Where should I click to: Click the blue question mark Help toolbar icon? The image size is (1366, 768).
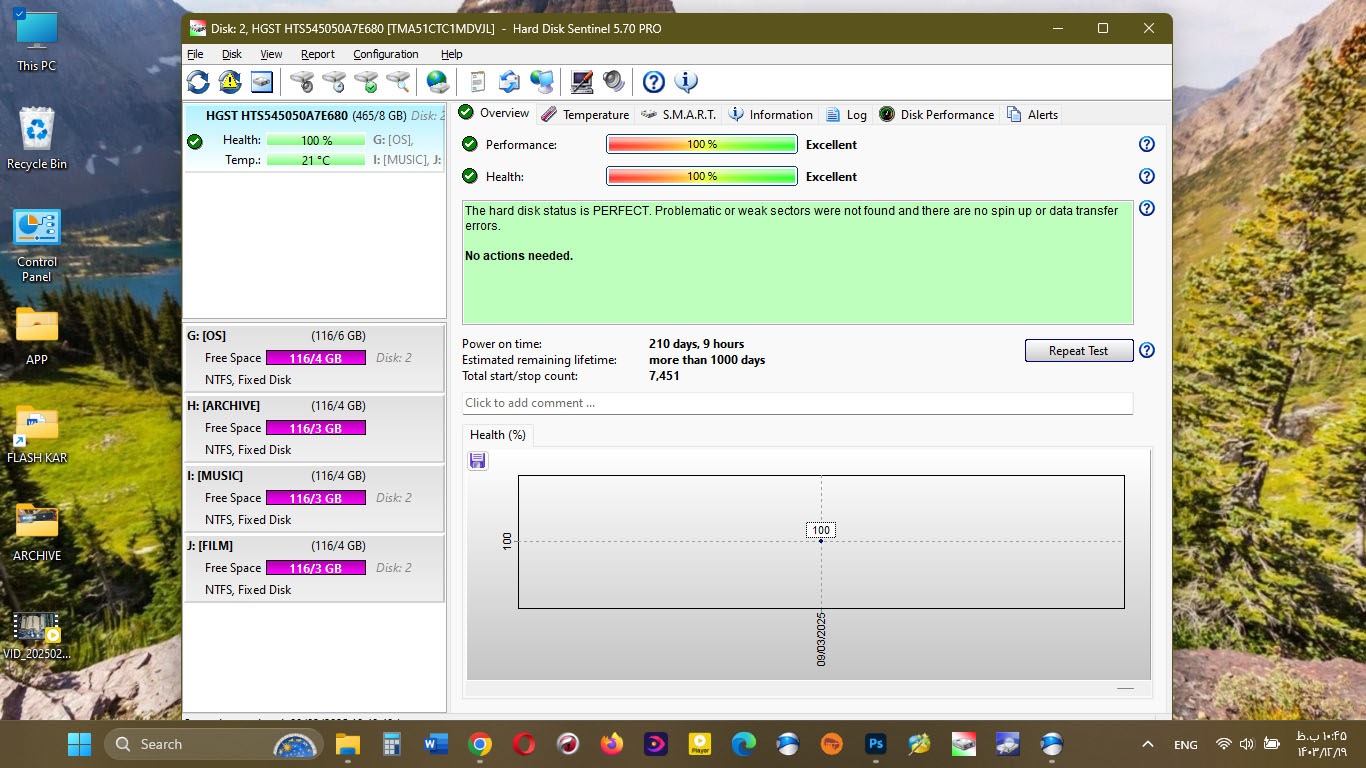click(653, 82)
